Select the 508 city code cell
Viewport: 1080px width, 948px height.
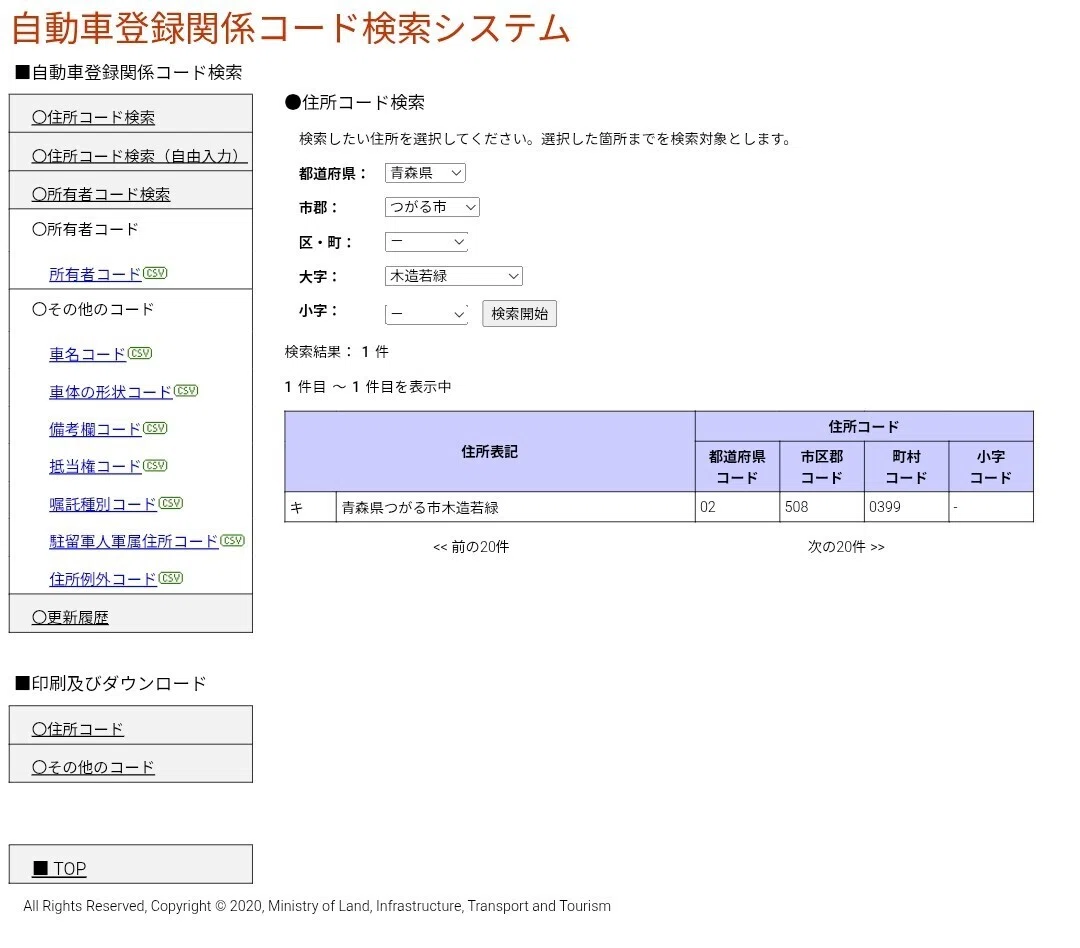822,507
